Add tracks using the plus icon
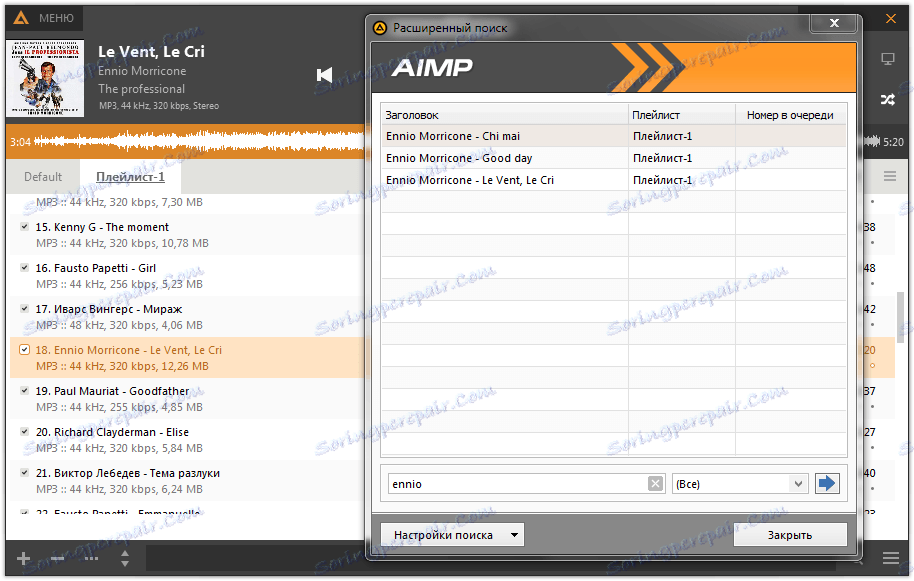914x581 pixels. tap(21, 558)
